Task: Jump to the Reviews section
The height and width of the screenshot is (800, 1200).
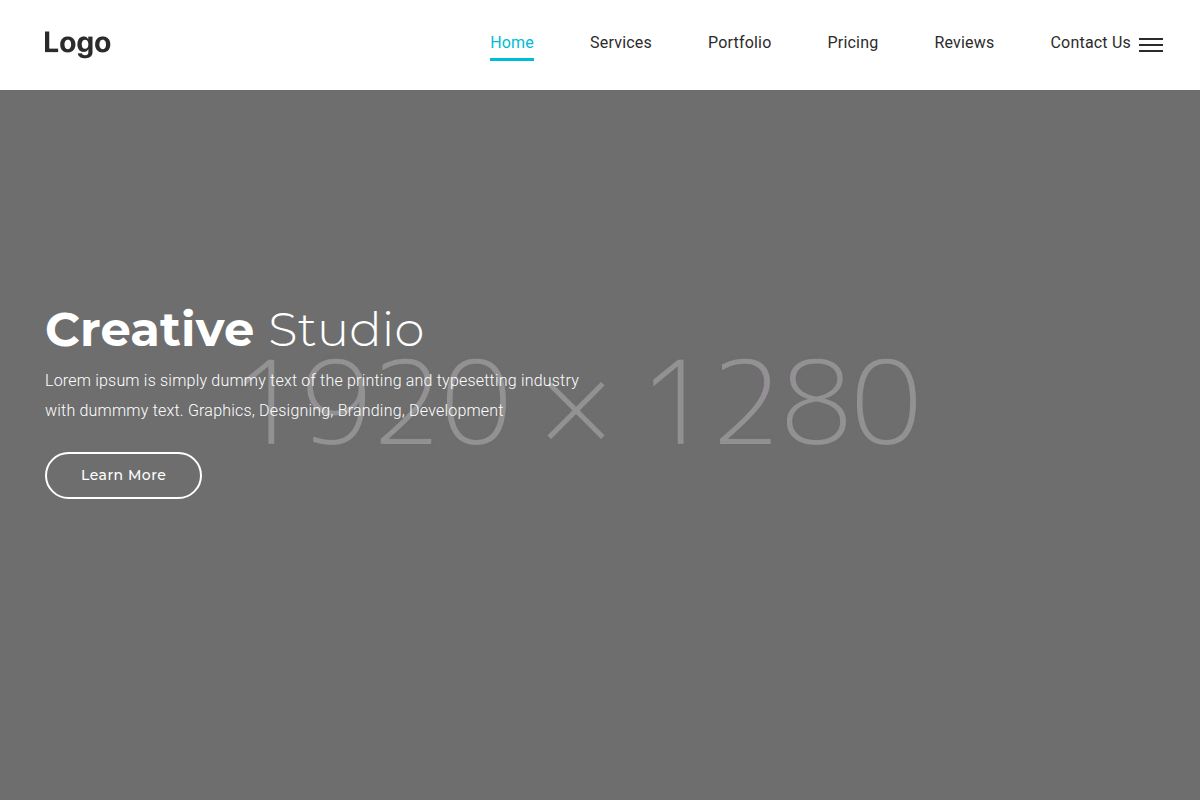Action: [x=963, y=42]
